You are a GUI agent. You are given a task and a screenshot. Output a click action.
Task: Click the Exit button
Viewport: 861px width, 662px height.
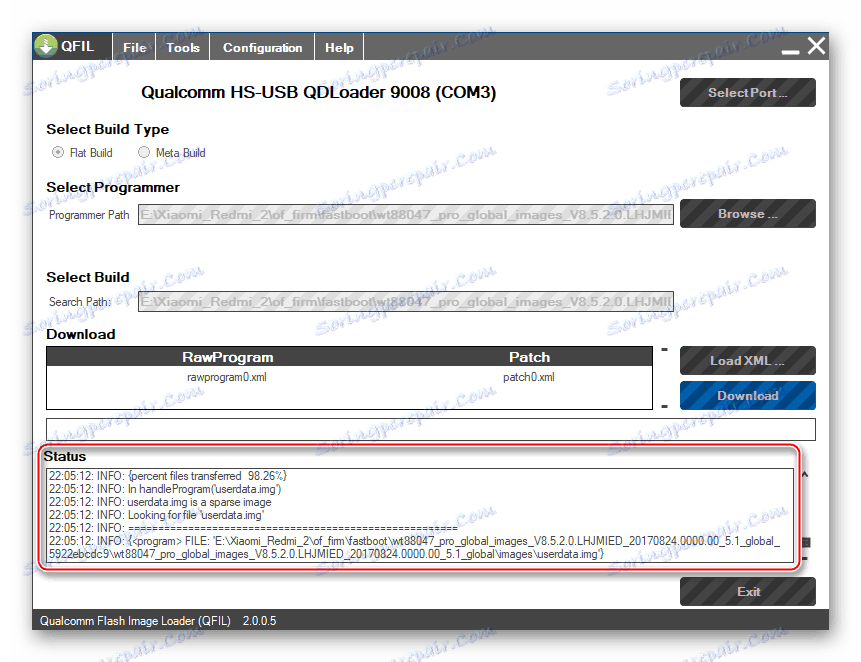pos(747,592)
